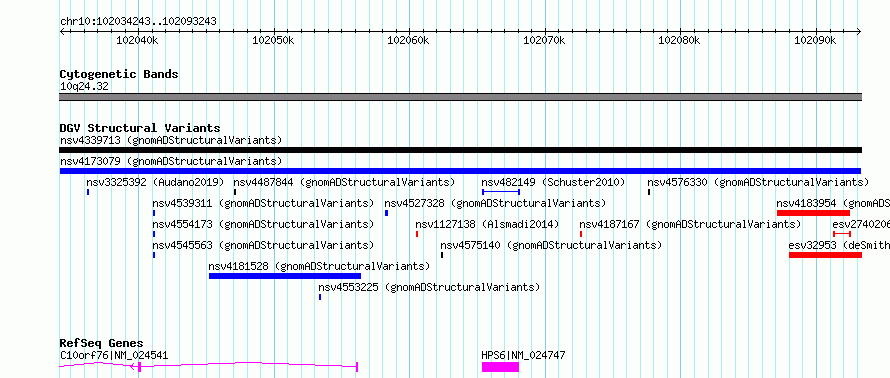Image resolution: width=890 pixels, height=378 pixels.
Task: Open the nsv4576330 variant label
Action: (x=758, y=182)
